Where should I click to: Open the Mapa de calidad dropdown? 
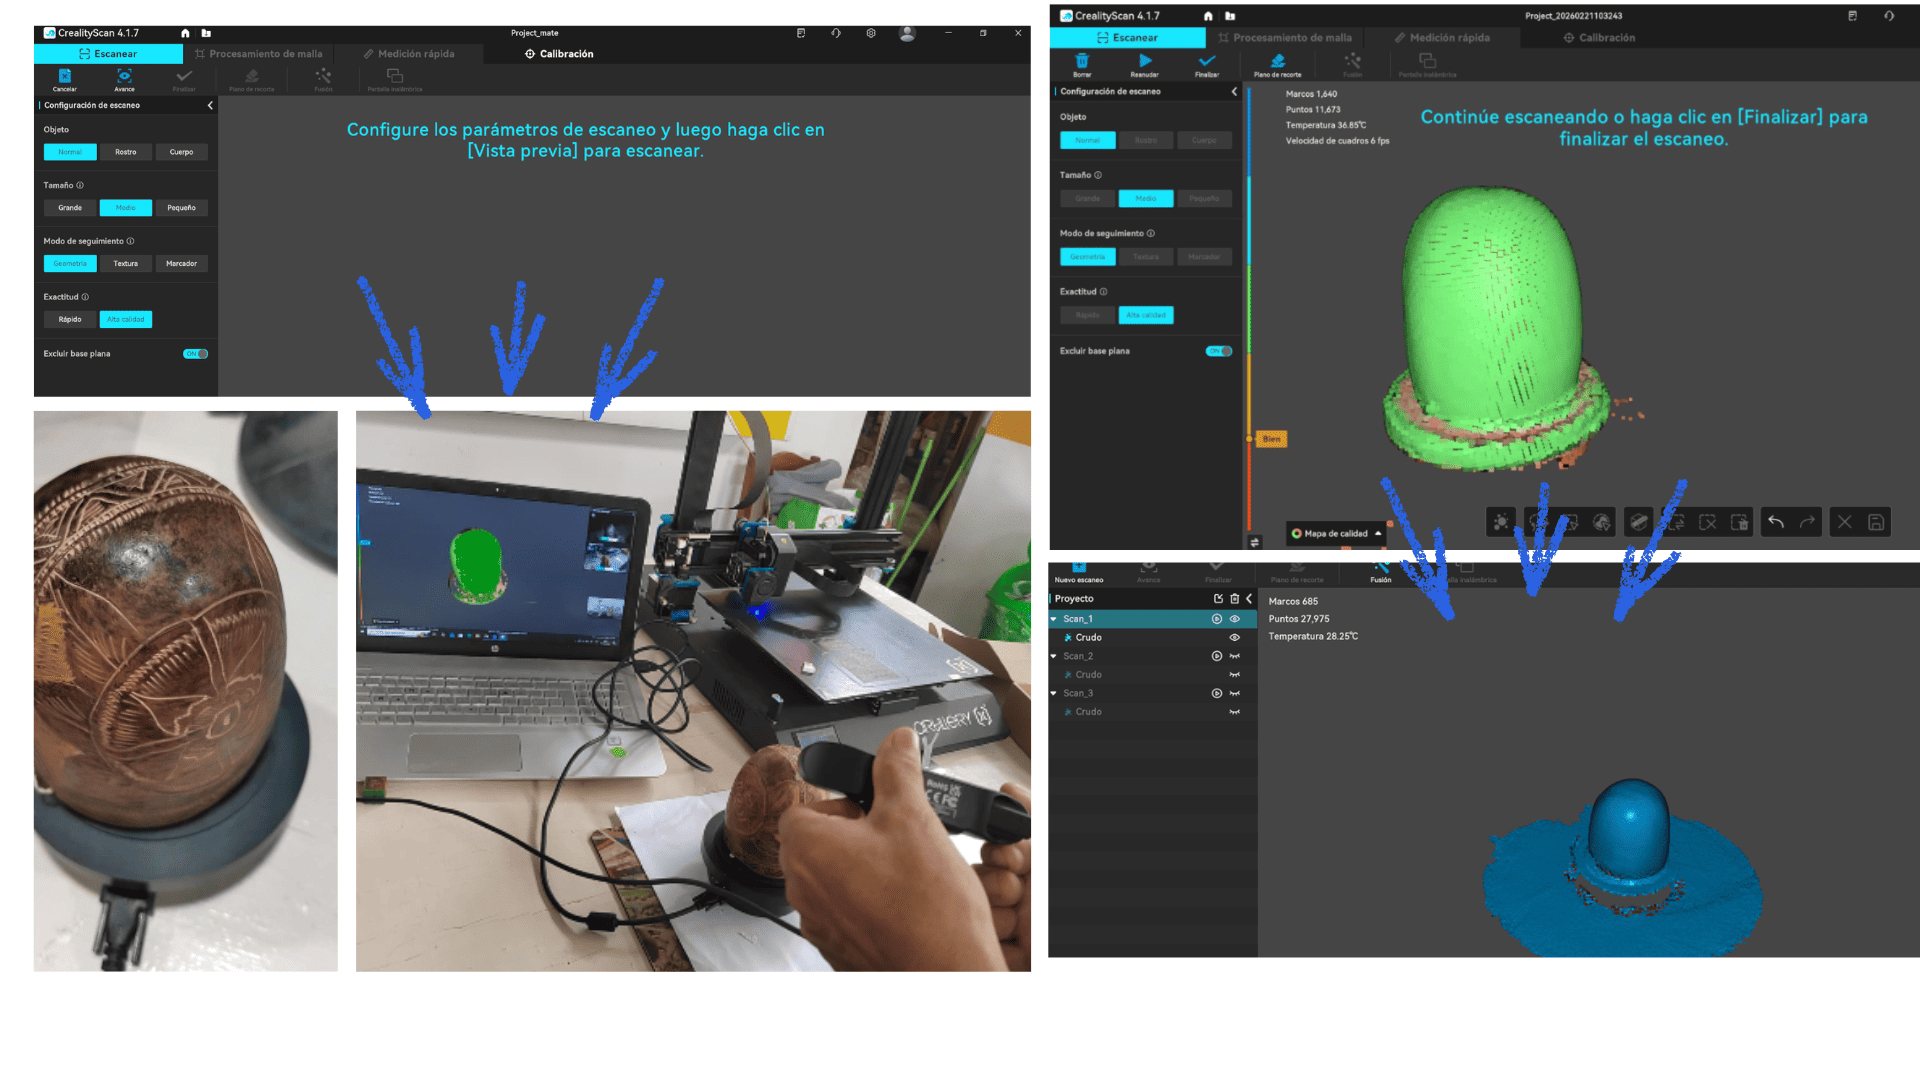coord(1336,534)
